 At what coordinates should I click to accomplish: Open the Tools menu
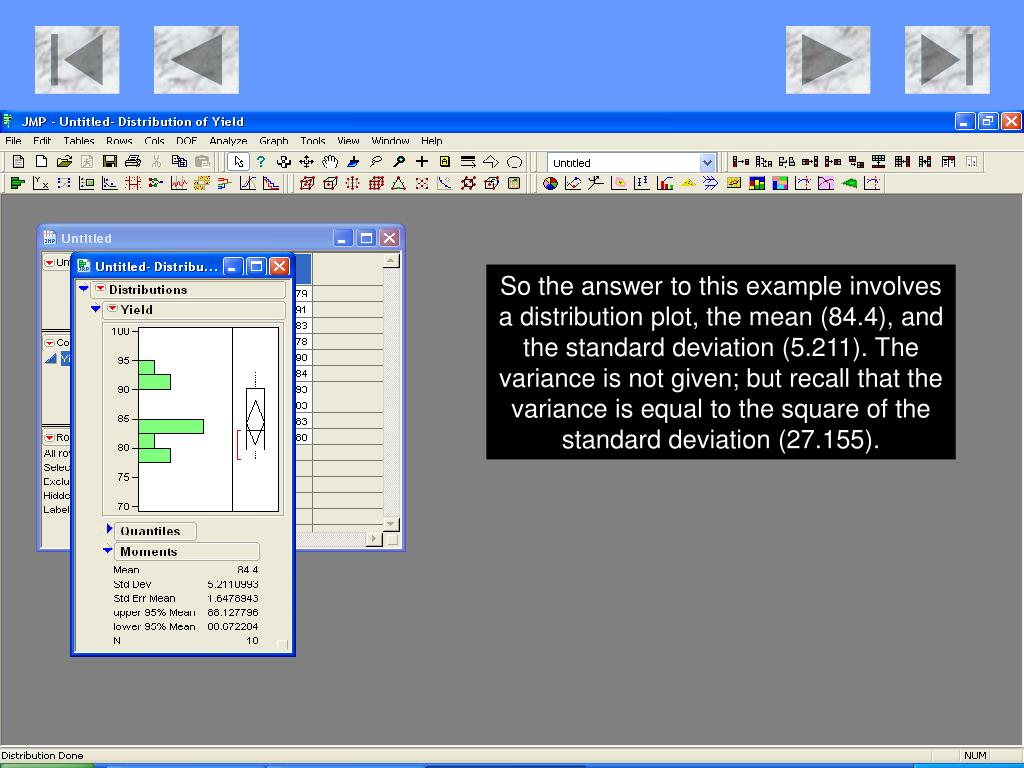313,140
